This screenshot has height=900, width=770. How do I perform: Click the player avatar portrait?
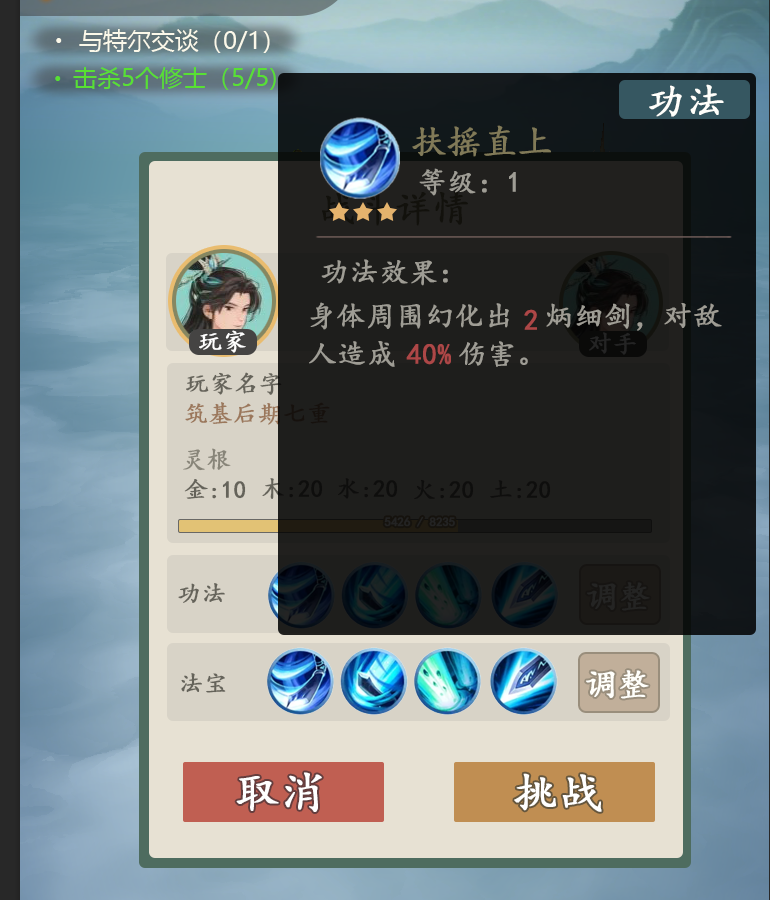(x=223, y=300)
